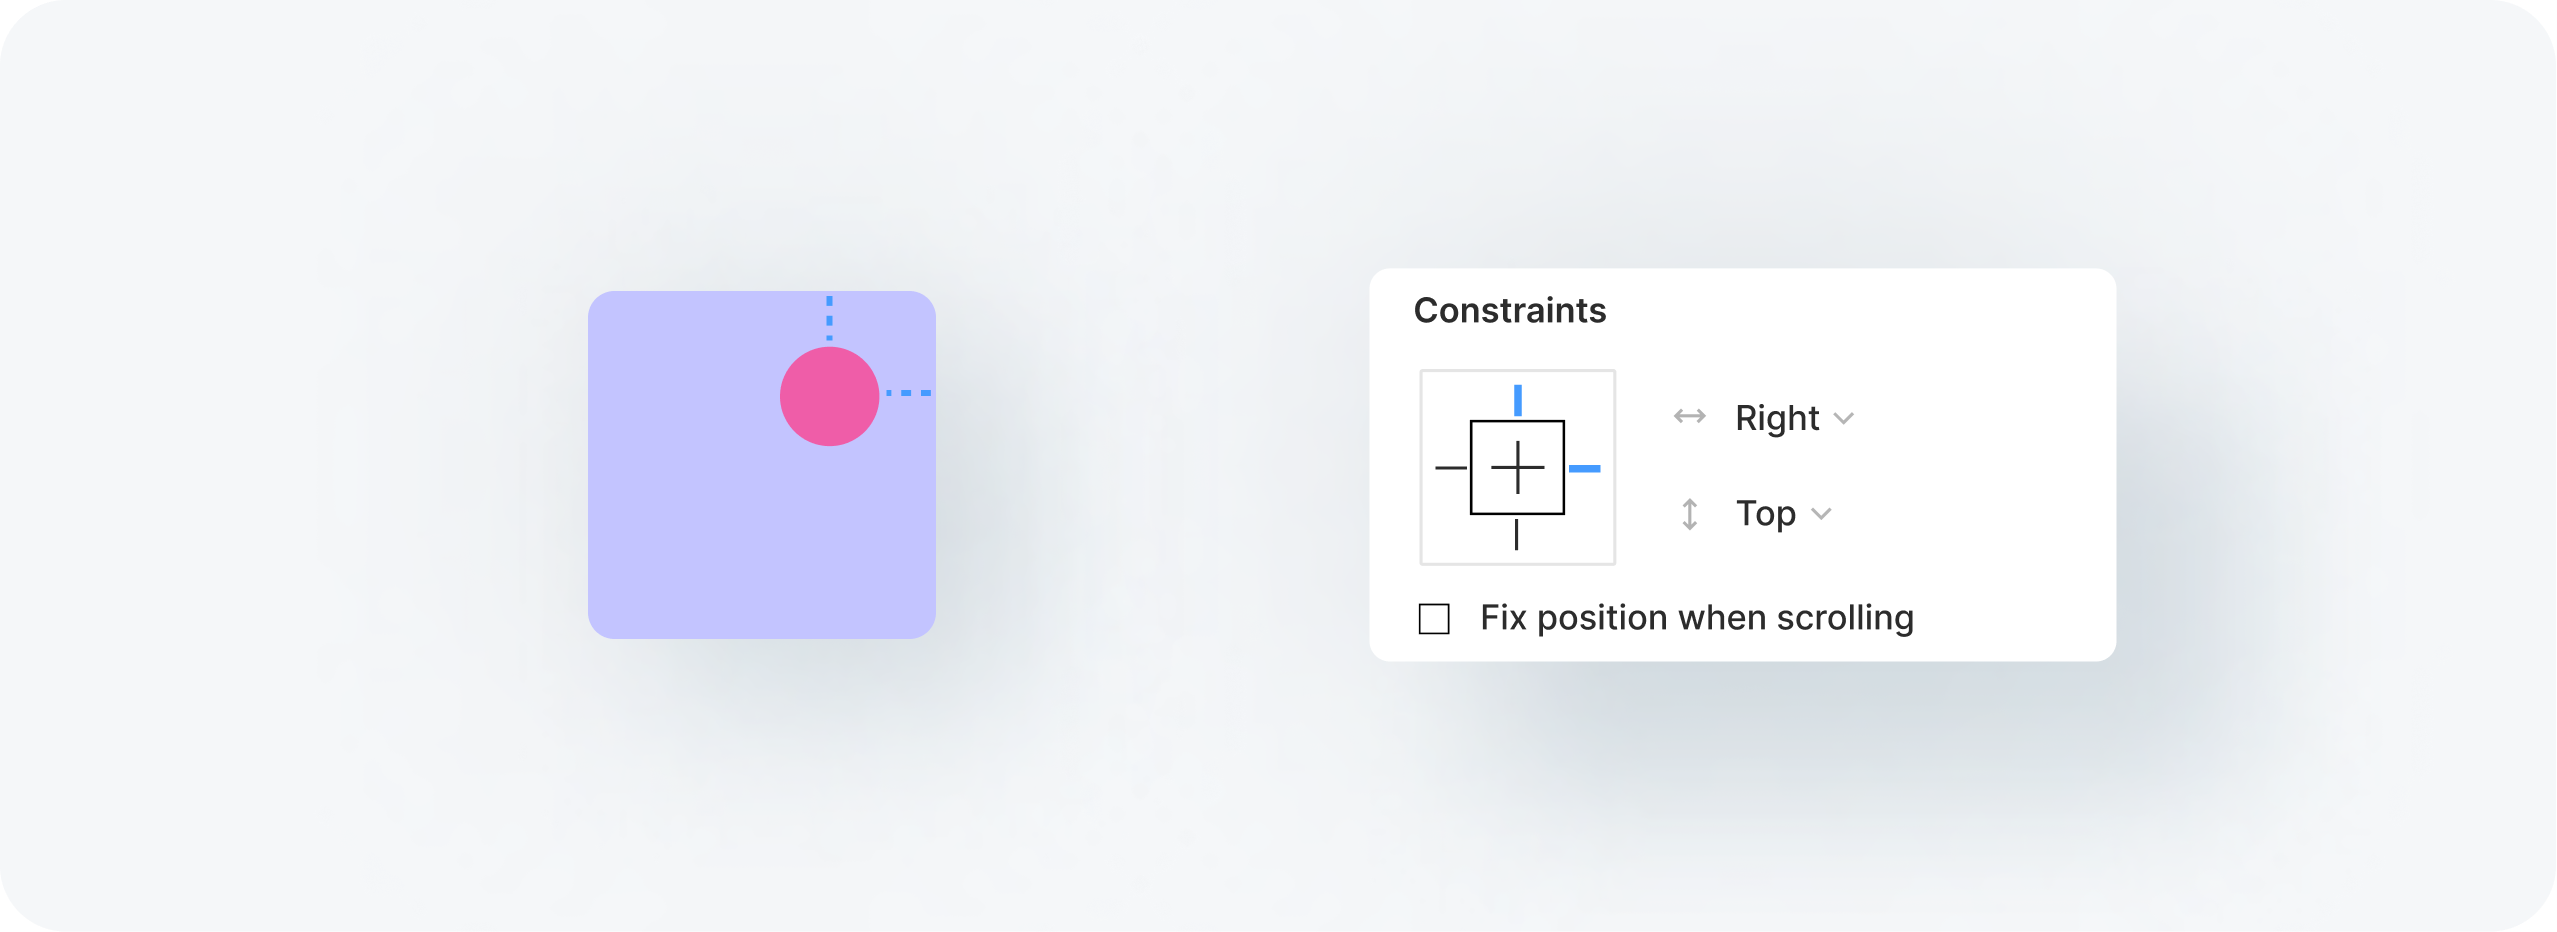Expand the chevron next to Right
This screenshot has height=932, width=2557.
[1844, 419]
